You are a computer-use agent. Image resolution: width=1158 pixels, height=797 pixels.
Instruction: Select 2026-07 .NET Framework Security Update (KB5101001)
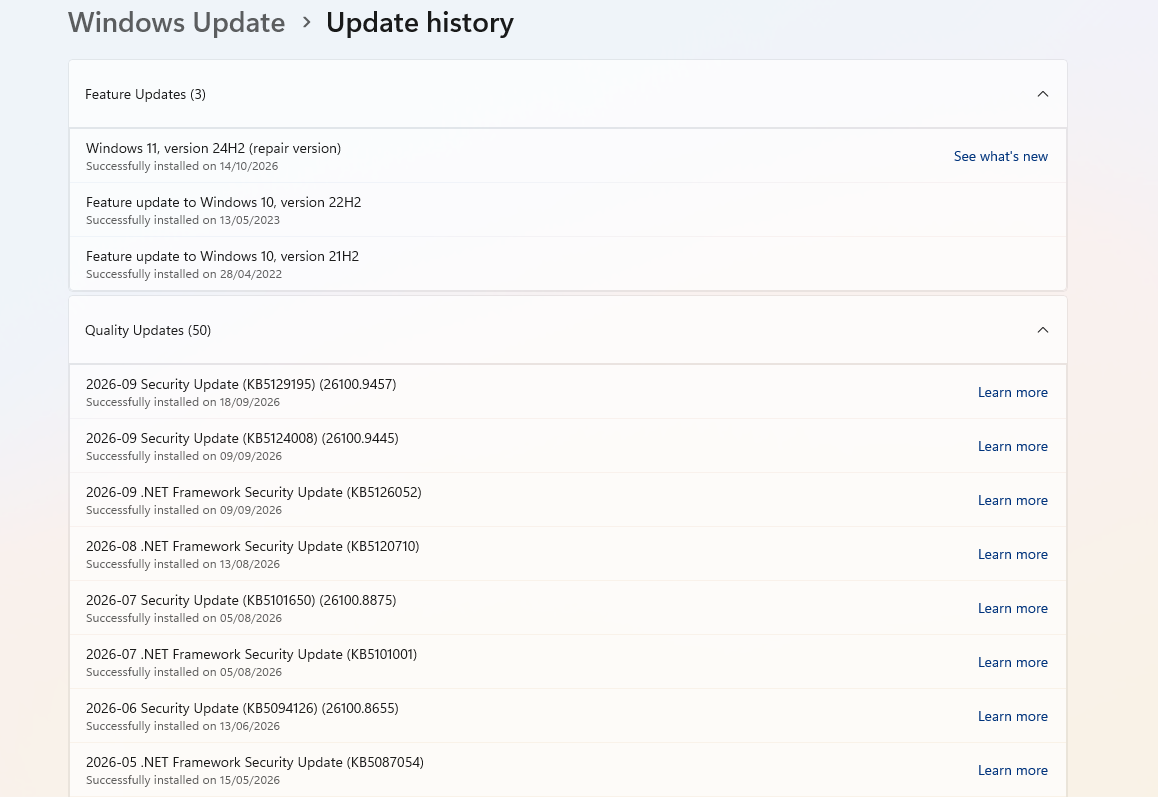point(251,654)
